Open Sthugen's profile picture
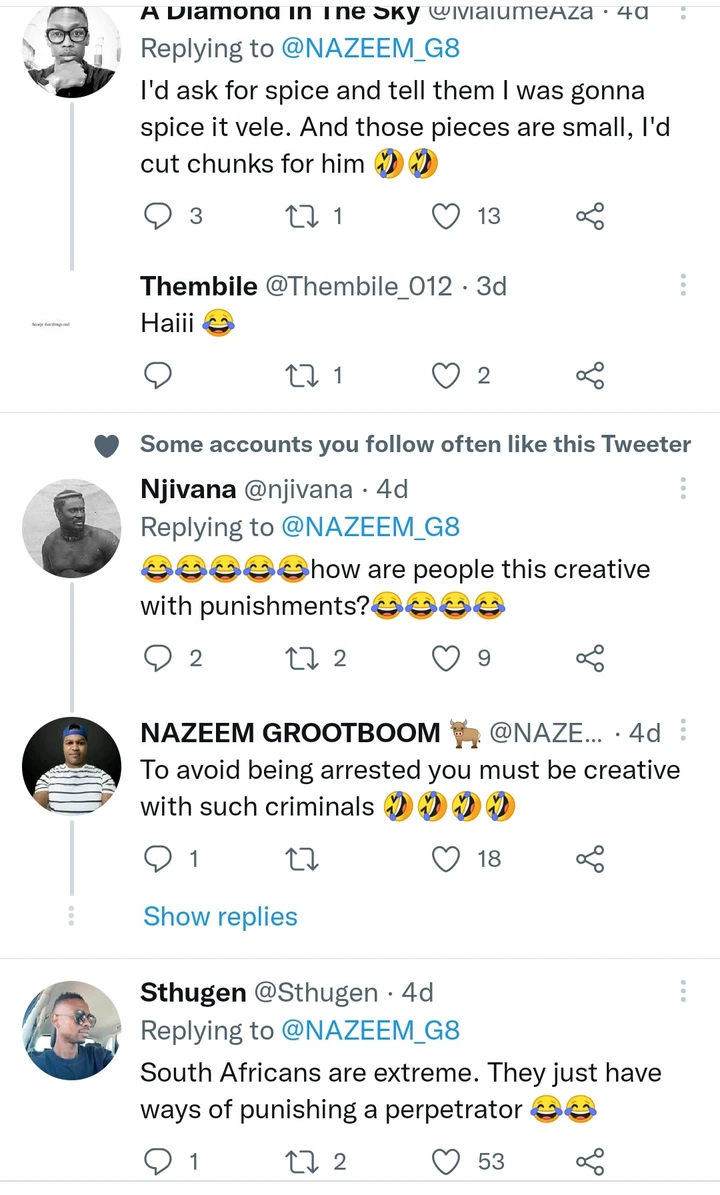 tap(71, 1030)
